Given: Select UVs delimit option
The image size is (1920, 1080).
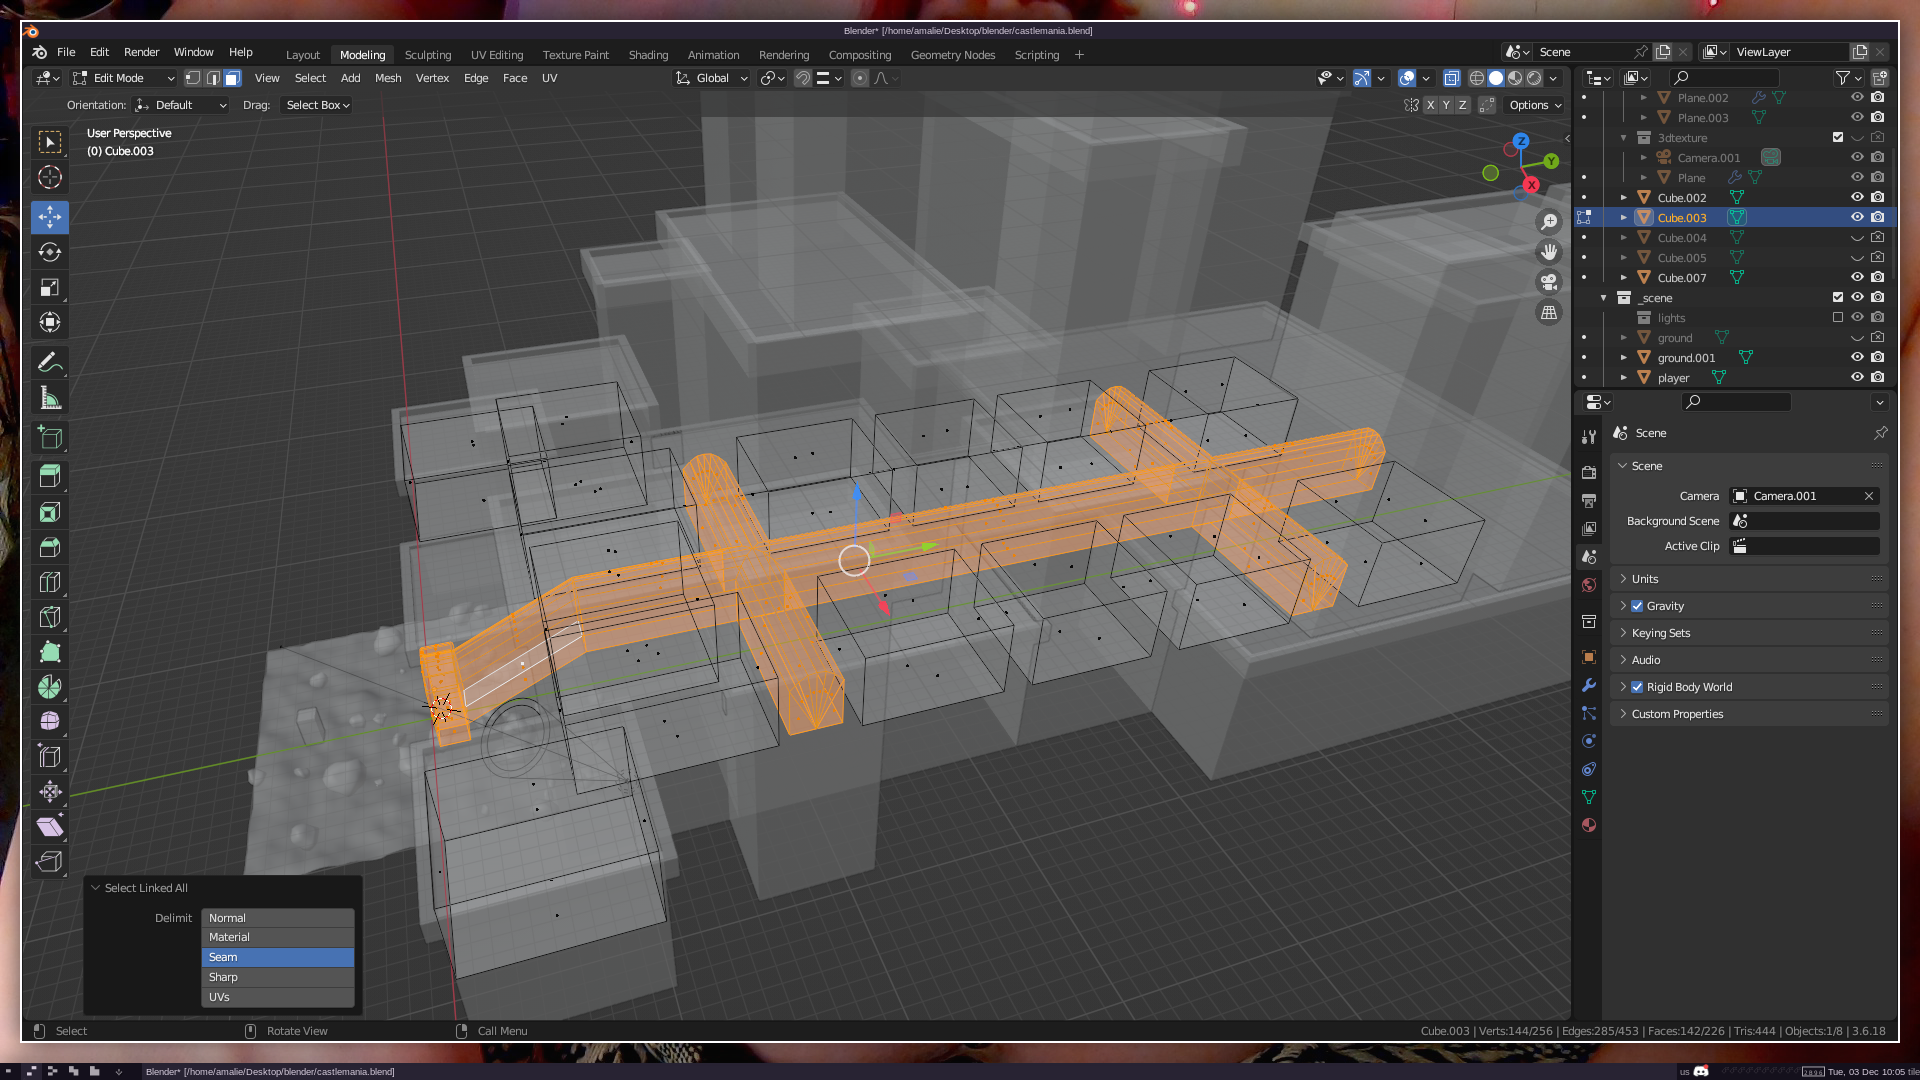Looking at the screenshot, I should tap(278, 997).
